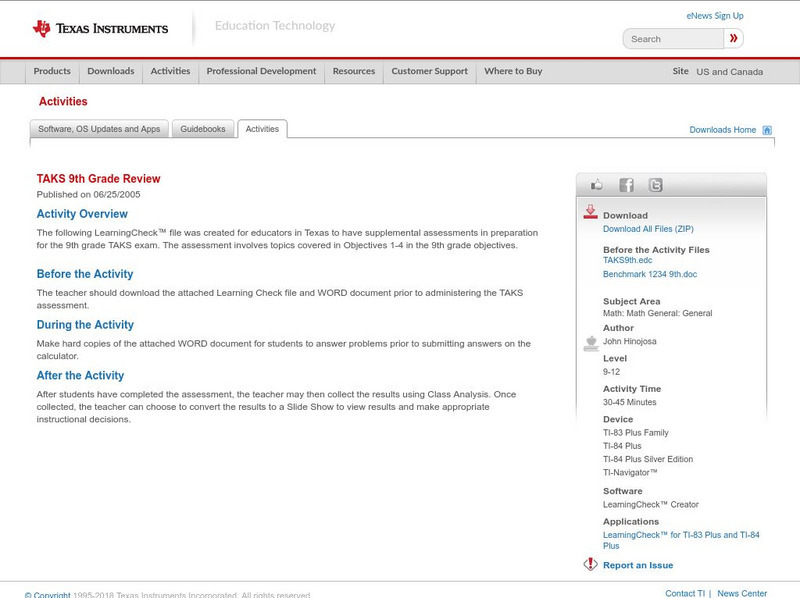Click Download All Files (ZIP) link
The width and height of the screenshot is (800, 598).
pos(647,229)
